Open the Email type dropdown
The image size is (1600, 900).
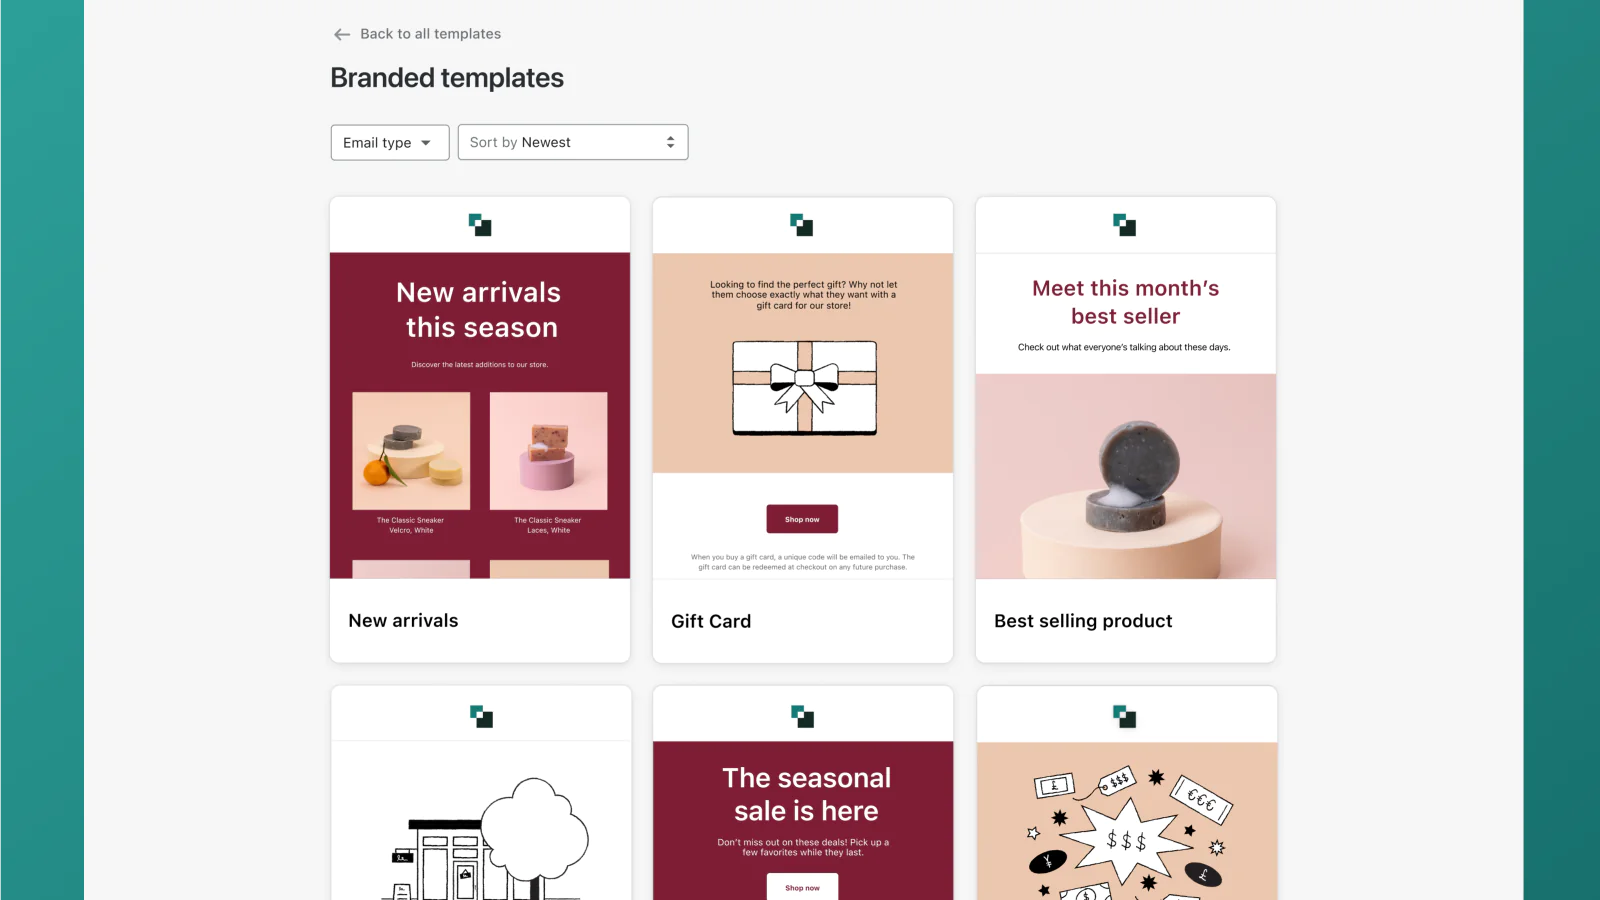click(390, 142)
